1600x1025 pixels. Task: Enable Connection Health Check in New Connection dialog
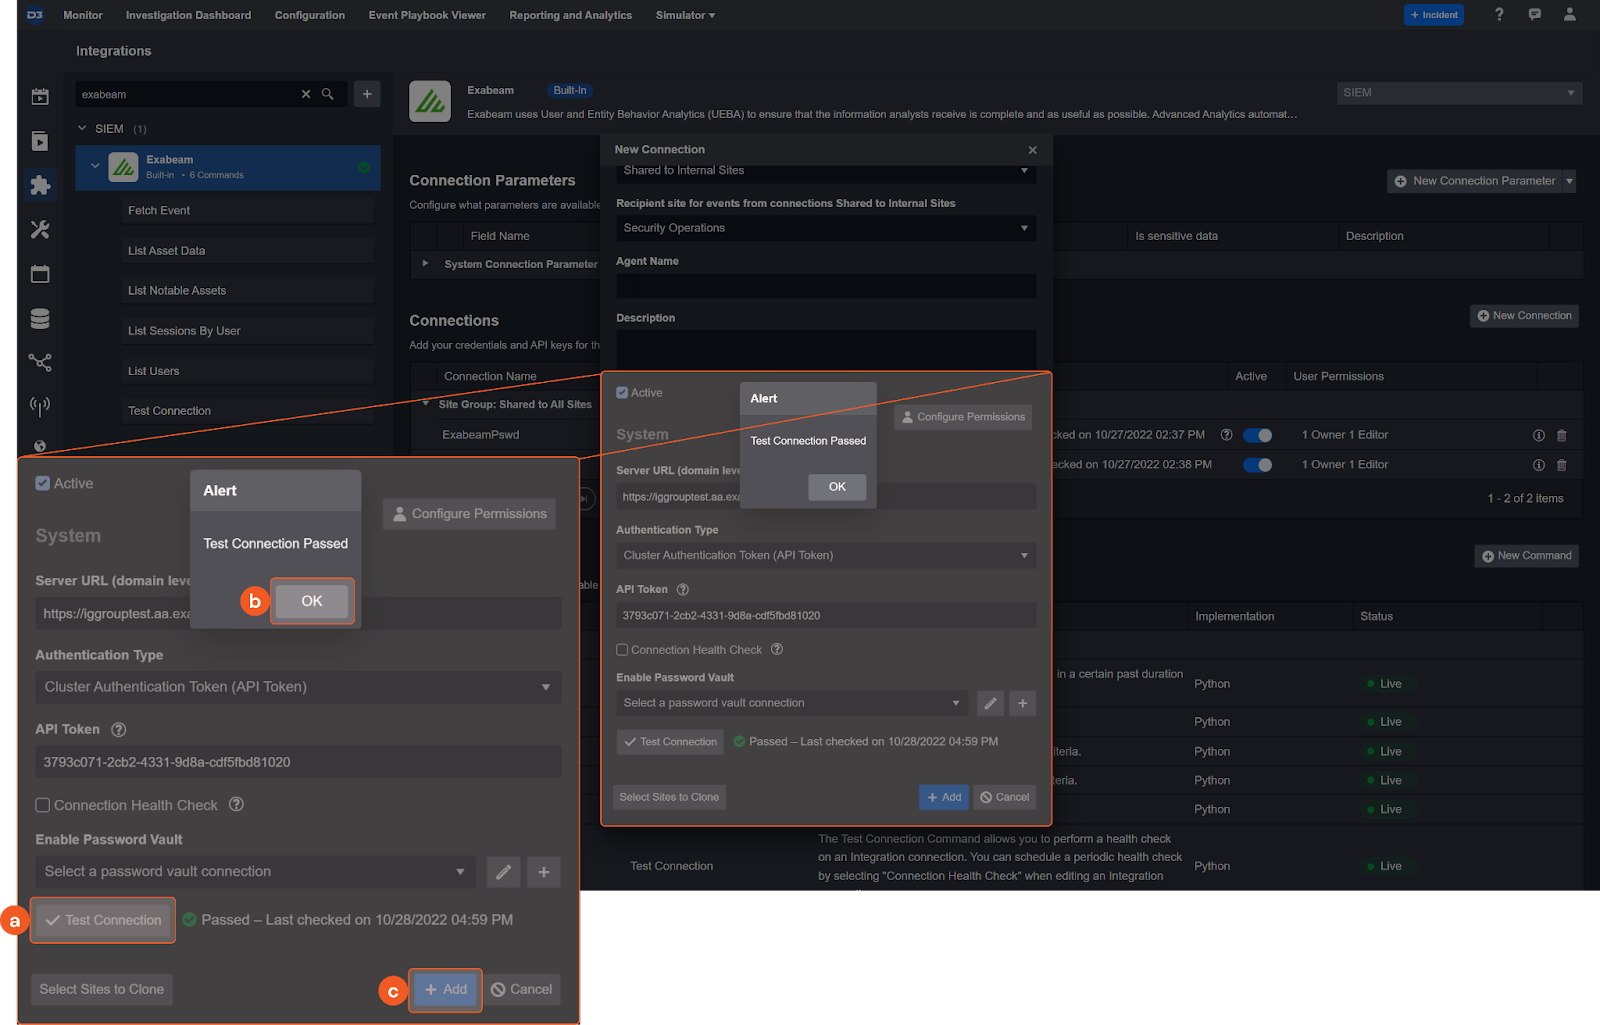pyautogui.click(x=622, y=650)
